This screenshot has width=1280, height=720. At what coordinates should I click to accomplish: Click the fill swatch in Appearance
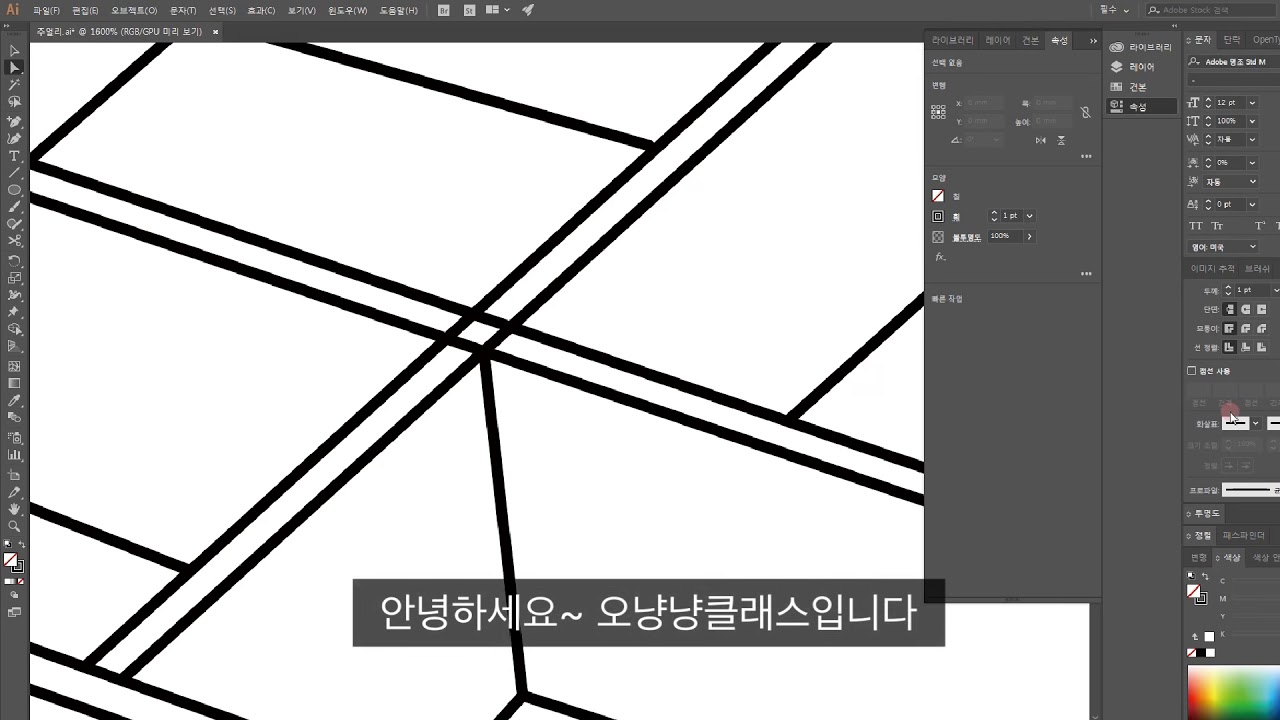(938, 196)
